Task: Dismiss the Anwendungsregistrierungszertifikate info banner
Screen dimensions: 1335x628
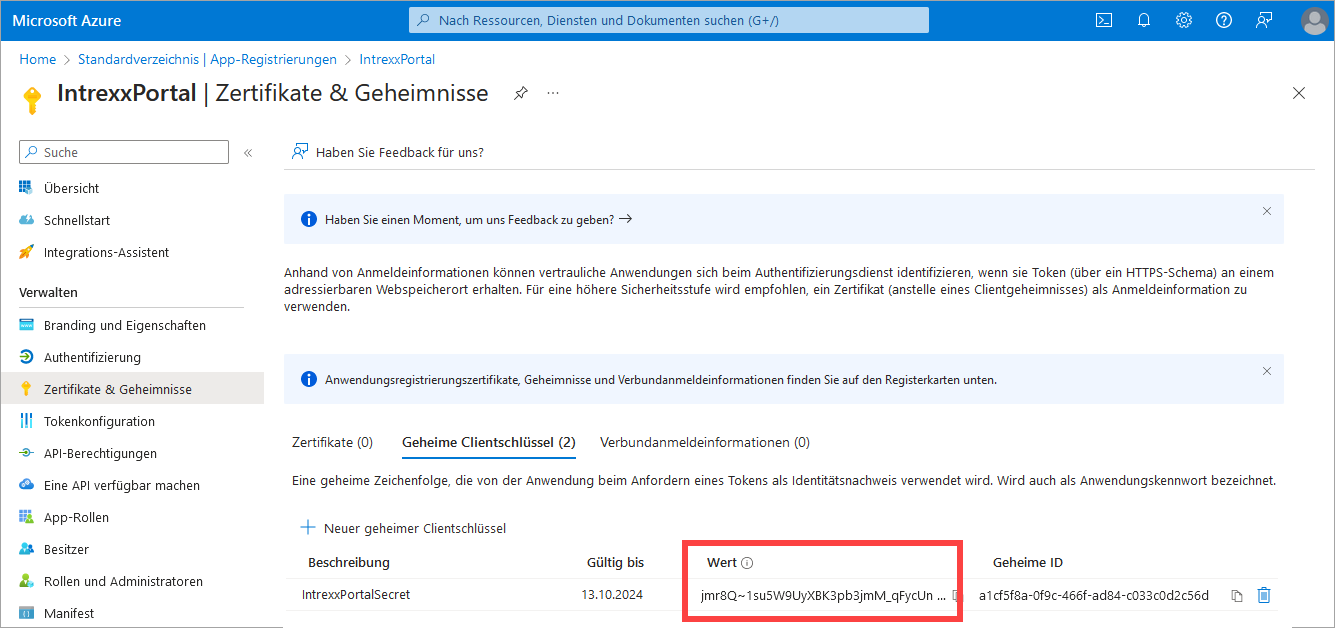Action: tap(1267, 371)
